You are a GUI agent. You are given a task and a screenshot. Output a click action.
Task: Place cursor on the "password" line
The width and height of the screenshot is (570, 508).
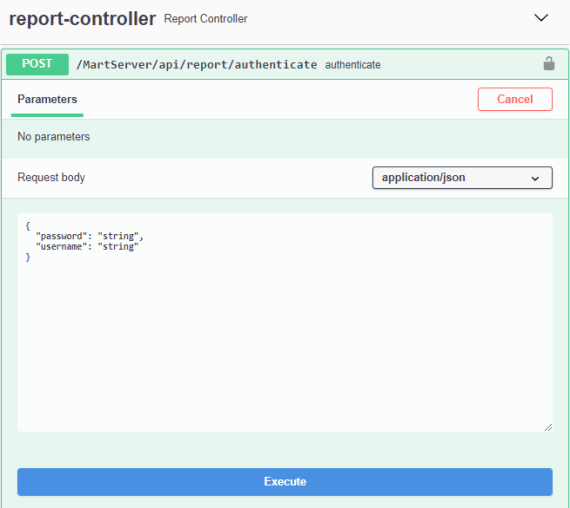(x=89, y=236)
